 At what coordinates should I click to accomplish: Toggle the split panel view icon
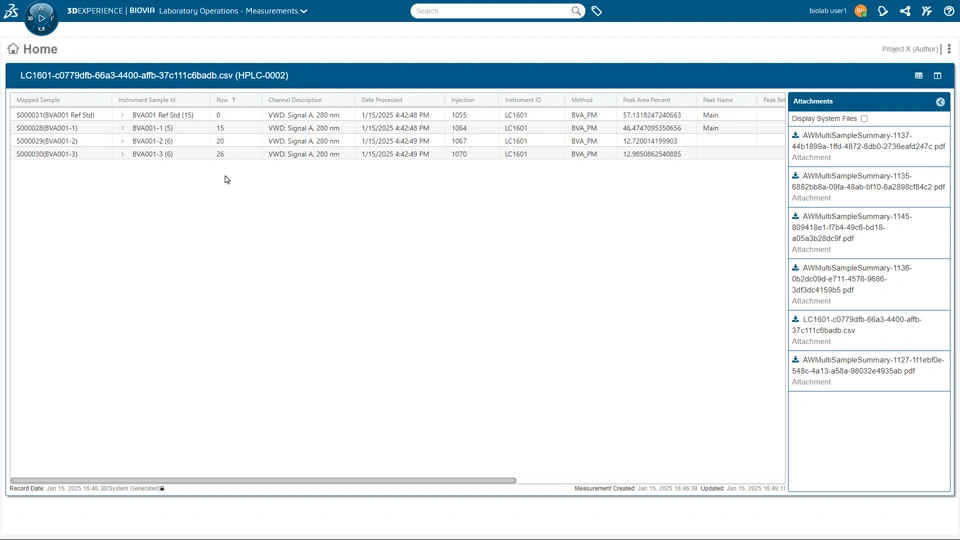pos(937,75)
